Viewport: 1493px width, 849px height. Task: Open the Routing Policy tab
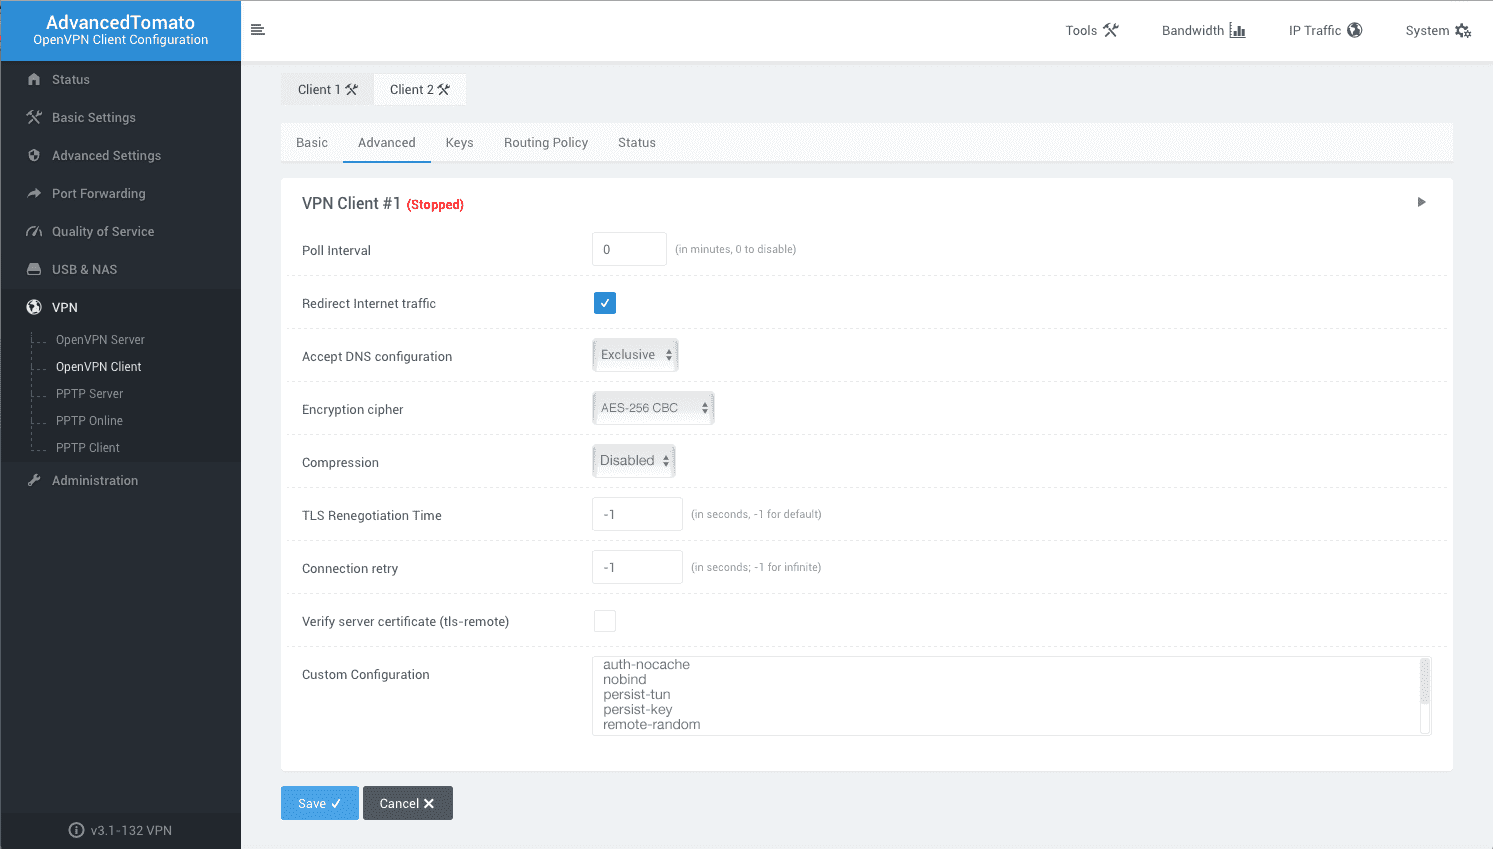(x=546, y=142)
